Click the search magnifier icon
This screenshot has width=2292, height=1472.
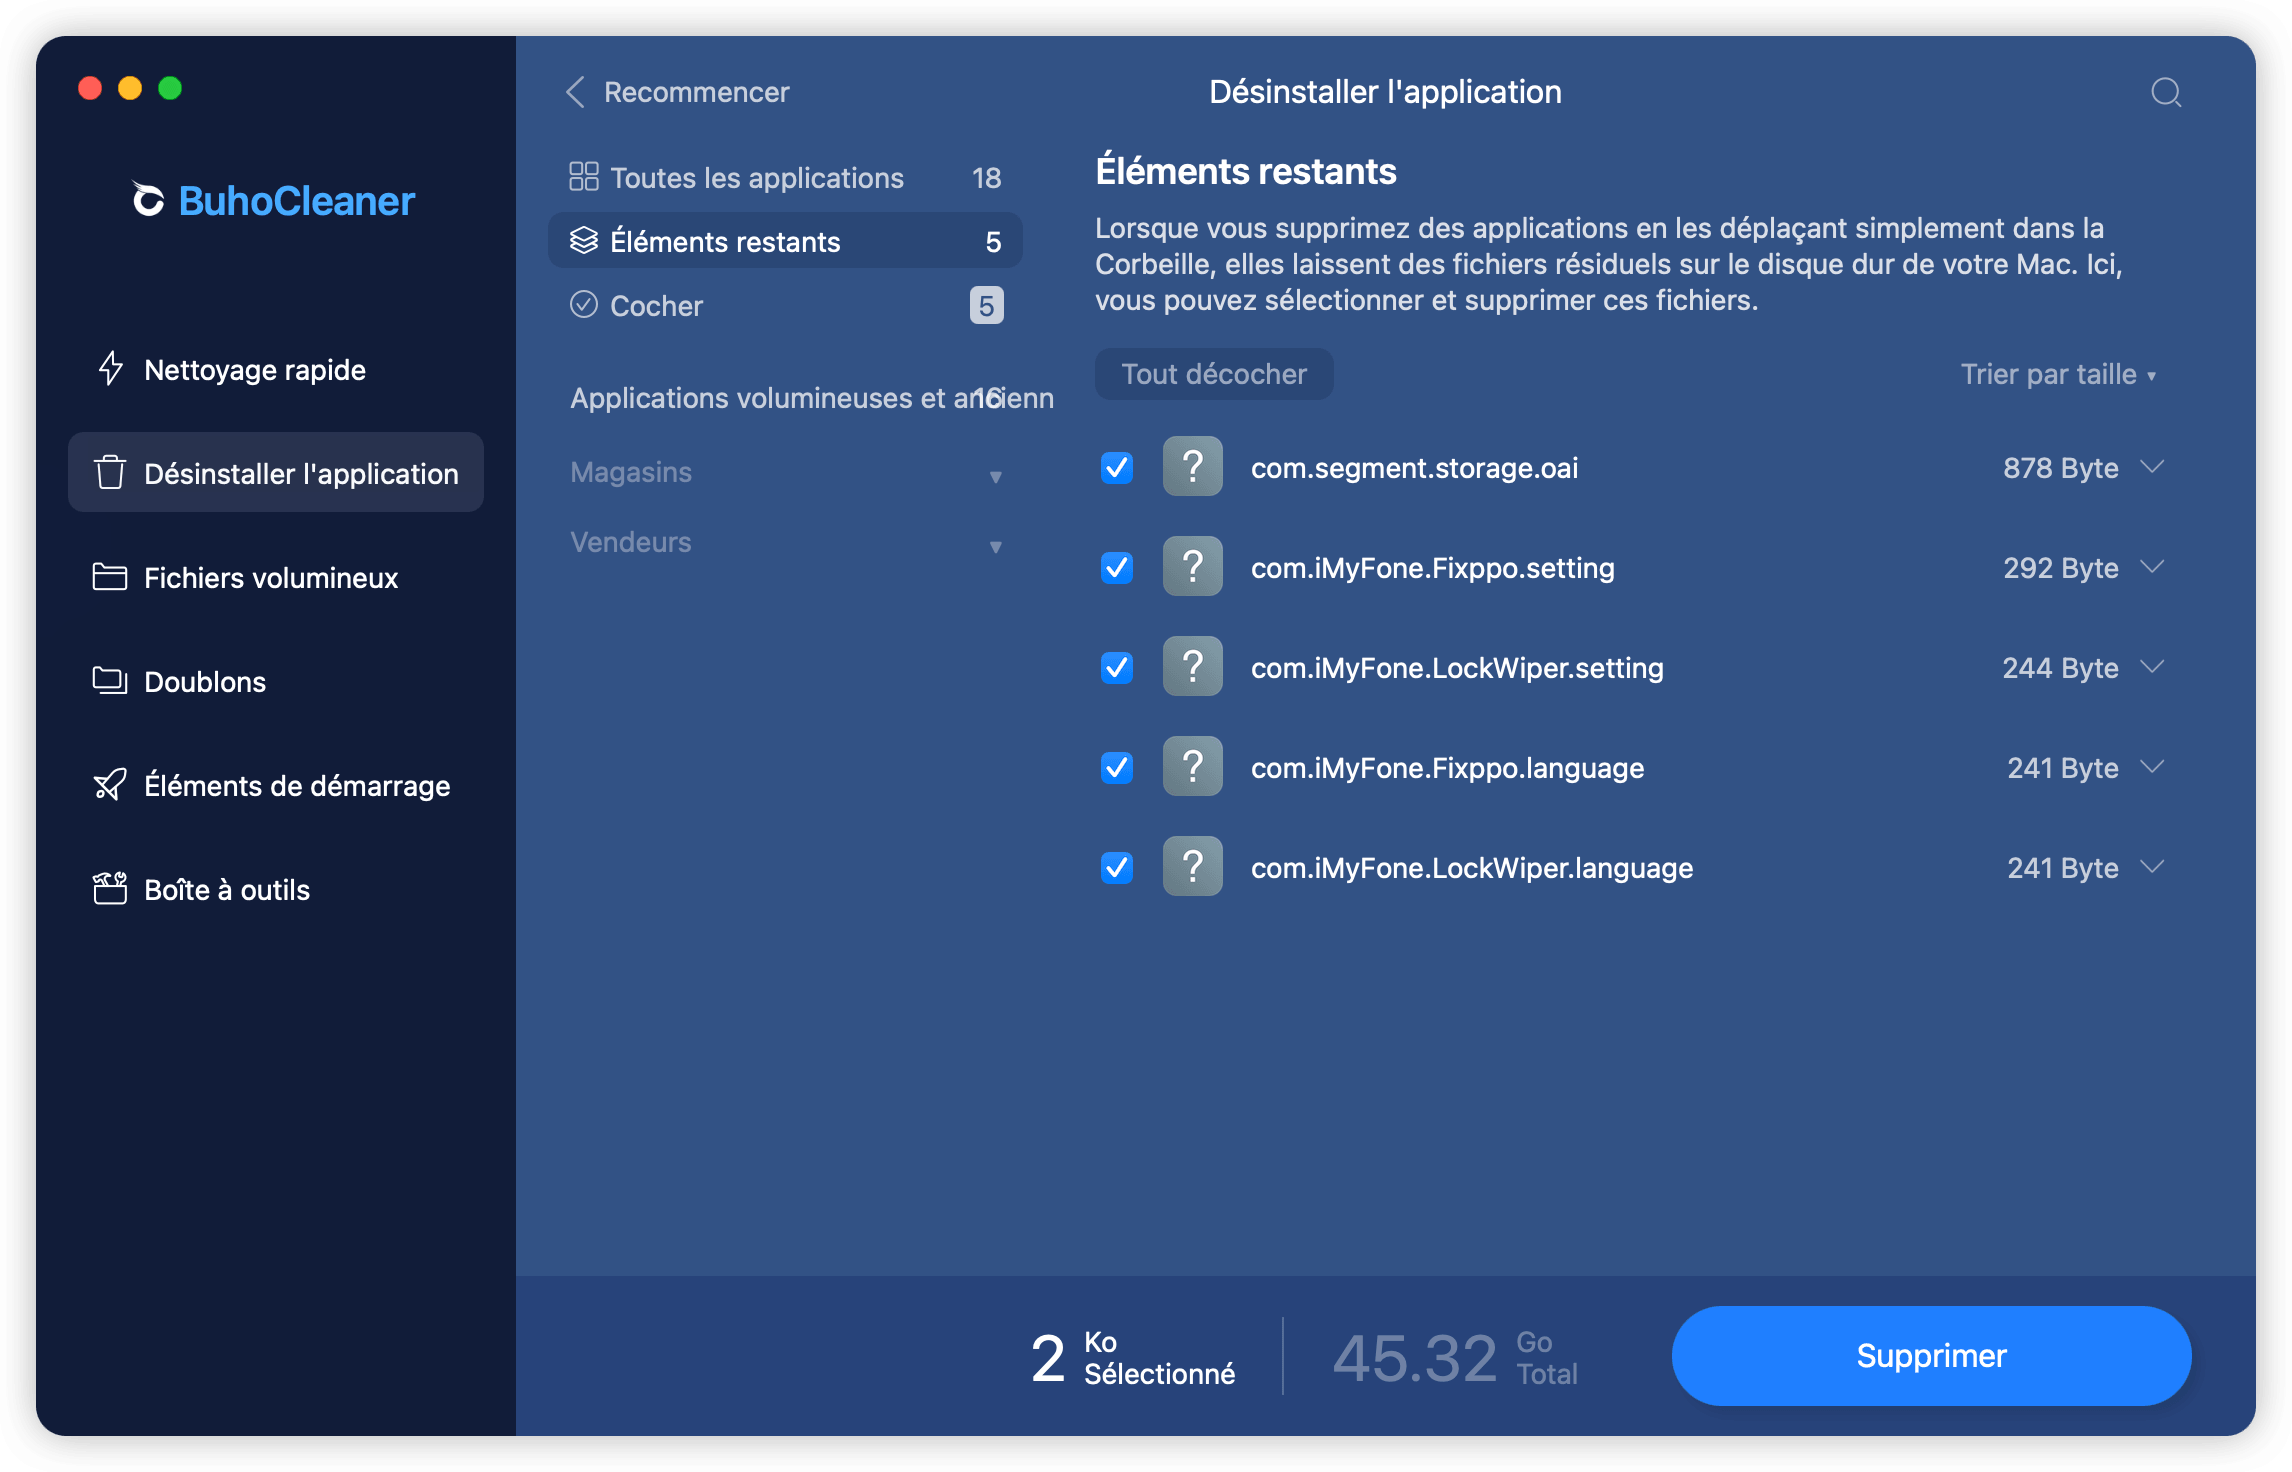(2166, 92)
